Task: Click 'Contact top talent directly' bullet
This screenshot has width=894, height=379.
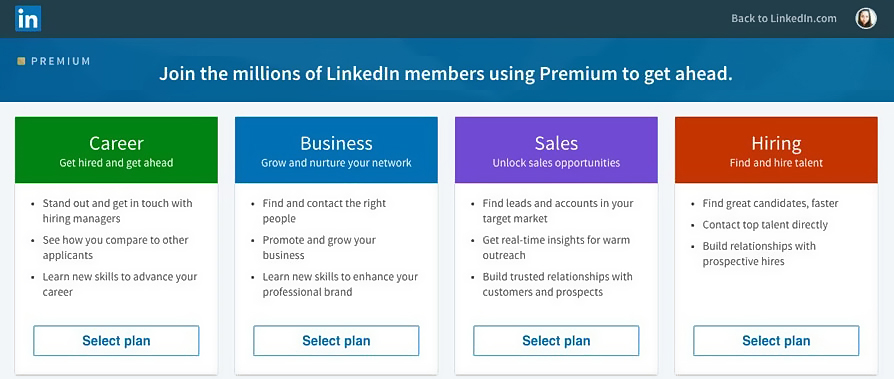Action: coord(765,225)
